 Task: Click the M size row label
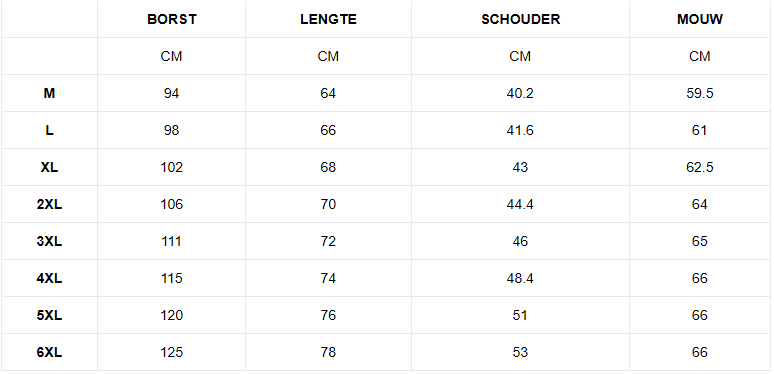coord(49,93)
